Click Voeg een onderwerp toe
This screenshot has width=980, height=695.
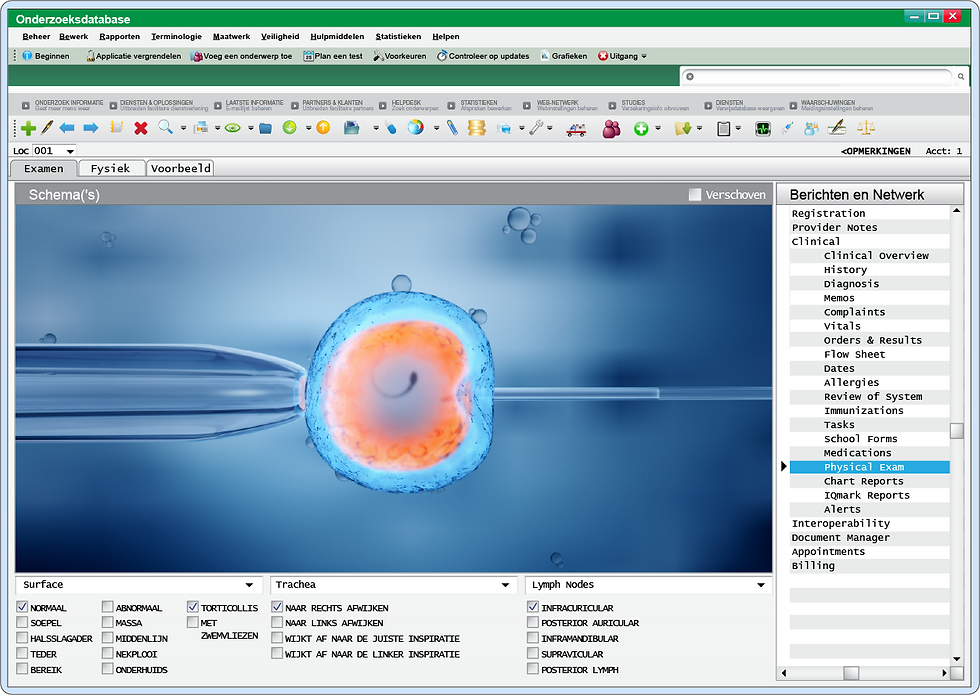coord(242,56)
